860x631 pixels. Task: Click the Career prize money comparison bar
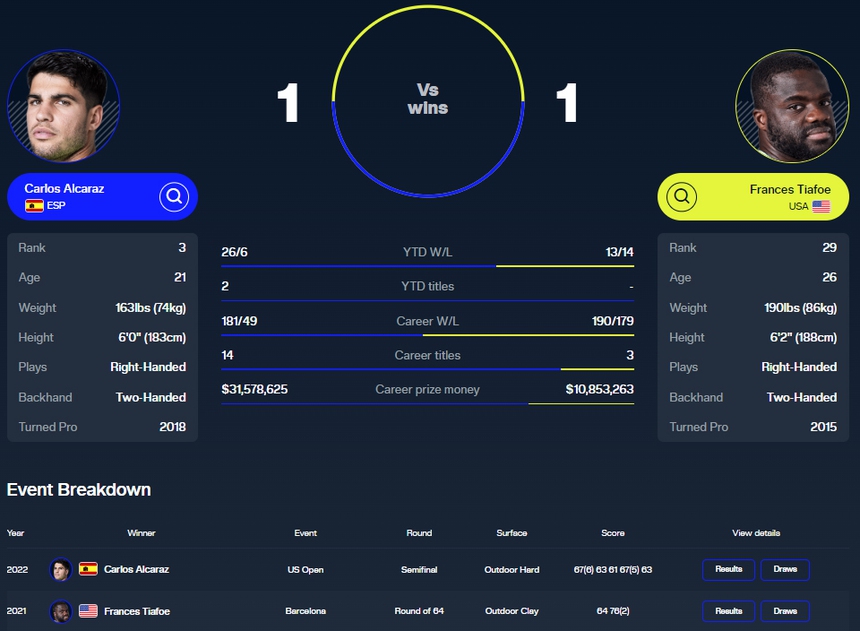[x=427, y=403]
